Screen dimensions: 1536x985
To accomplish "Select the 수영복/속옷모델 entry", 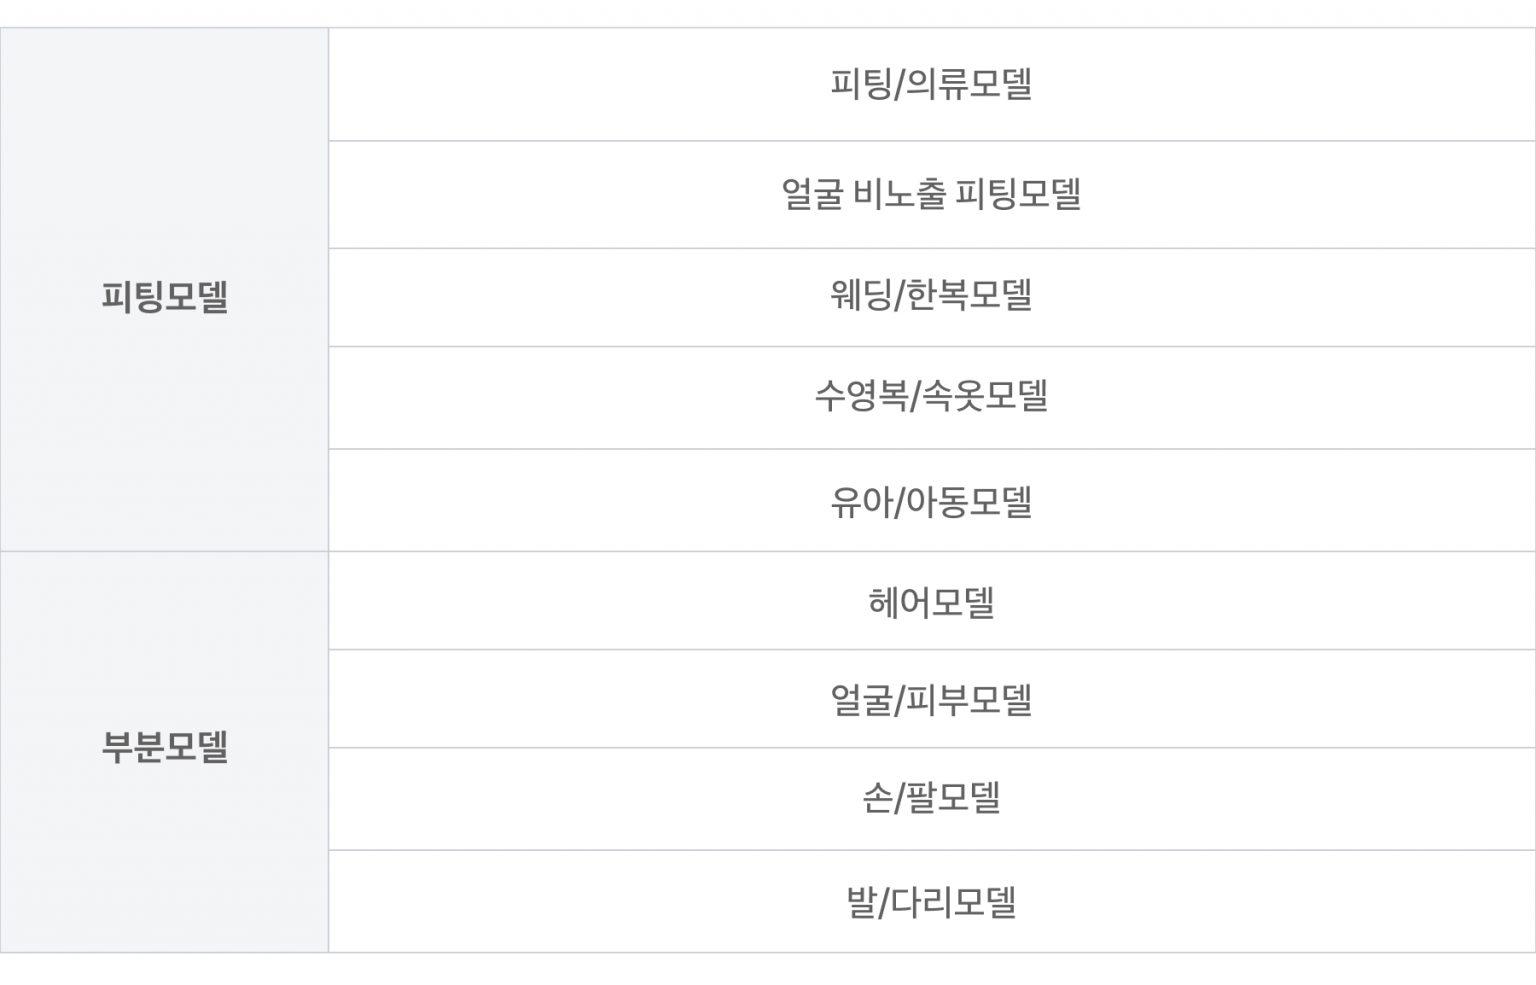I will pos(931,397).
